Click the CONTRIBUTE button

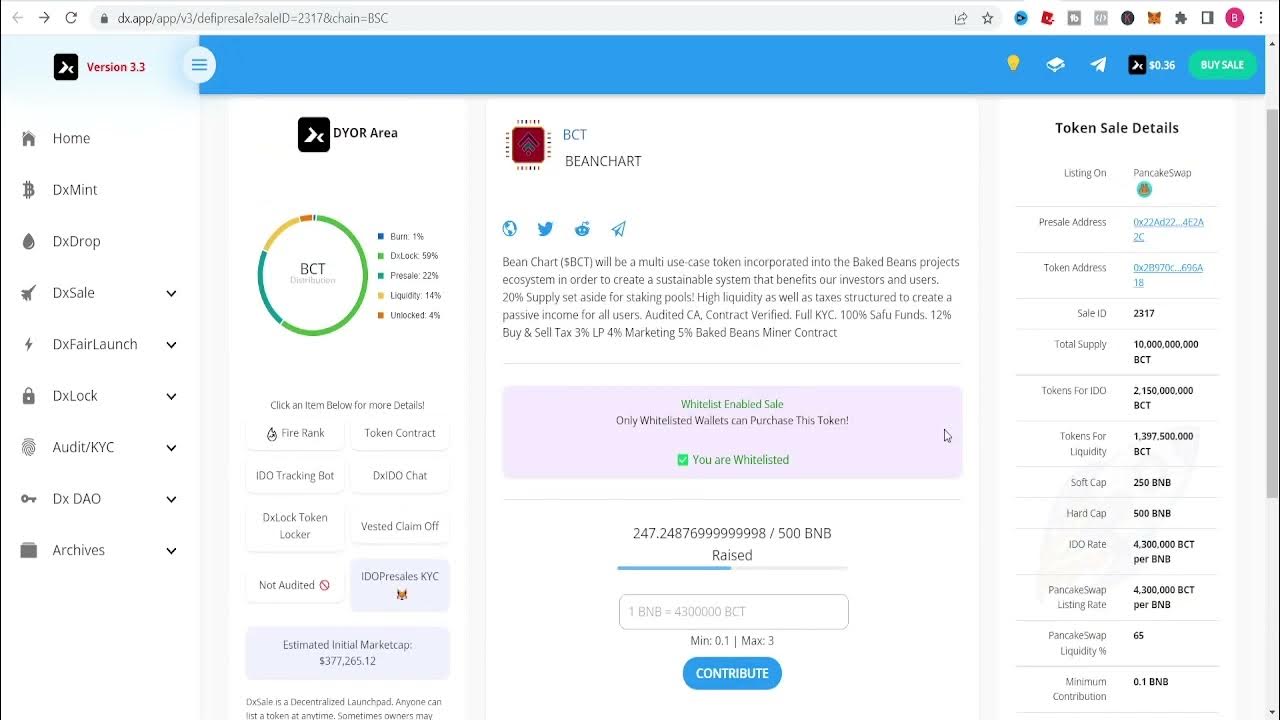732,673
